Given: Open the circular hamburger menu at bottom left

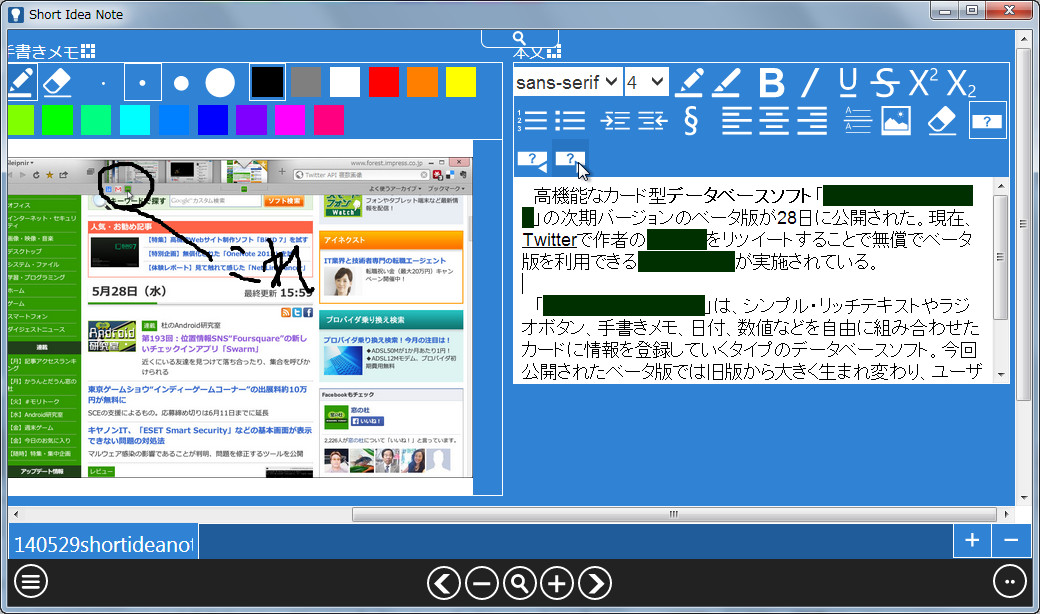Looking at the screenshot, I should pos(31,582).
